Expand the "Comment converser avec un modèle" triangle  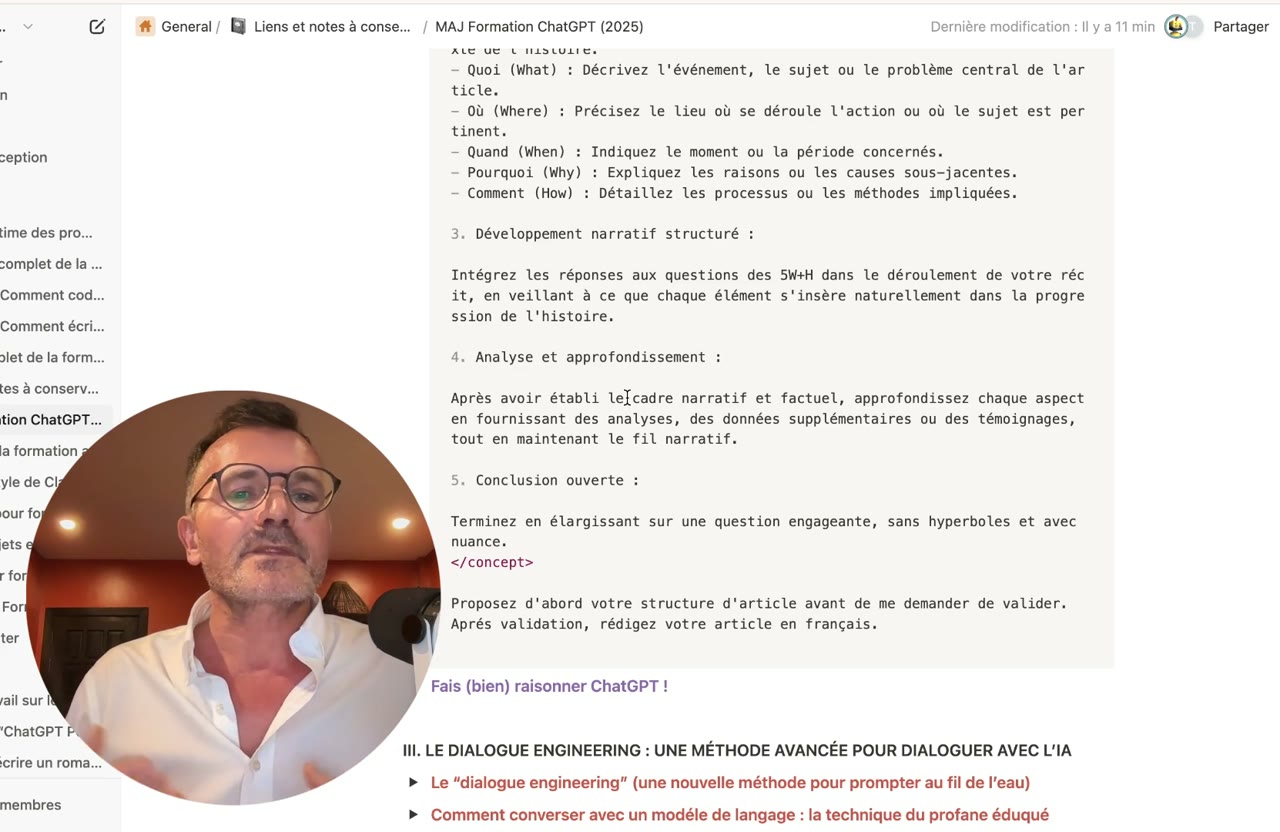coord(413,815)
